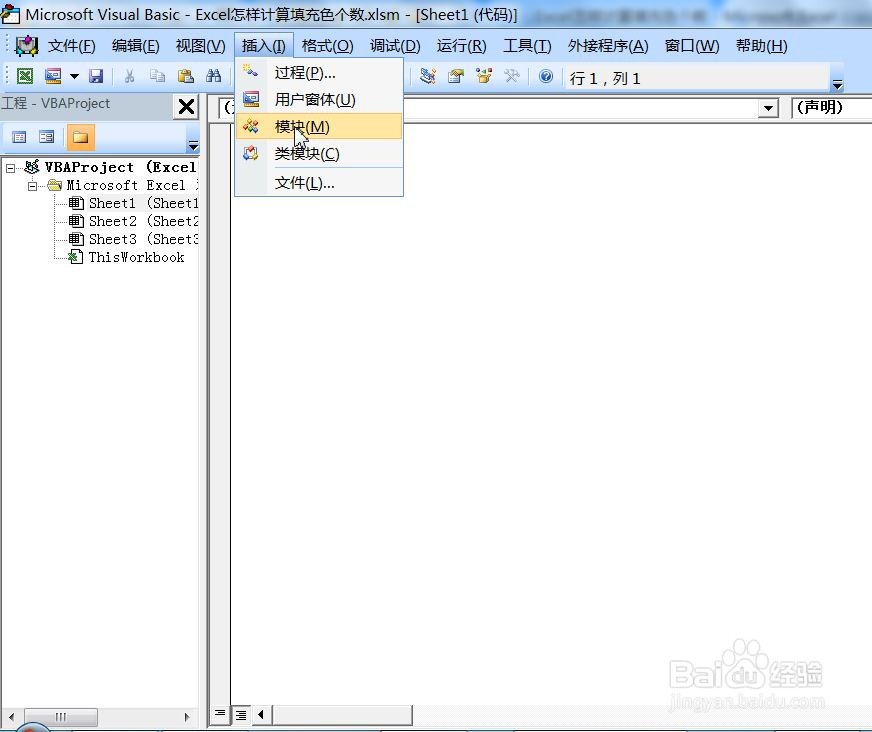
Task: Click project panel horizontal scrollbar thumb
Action: [61, 716]
